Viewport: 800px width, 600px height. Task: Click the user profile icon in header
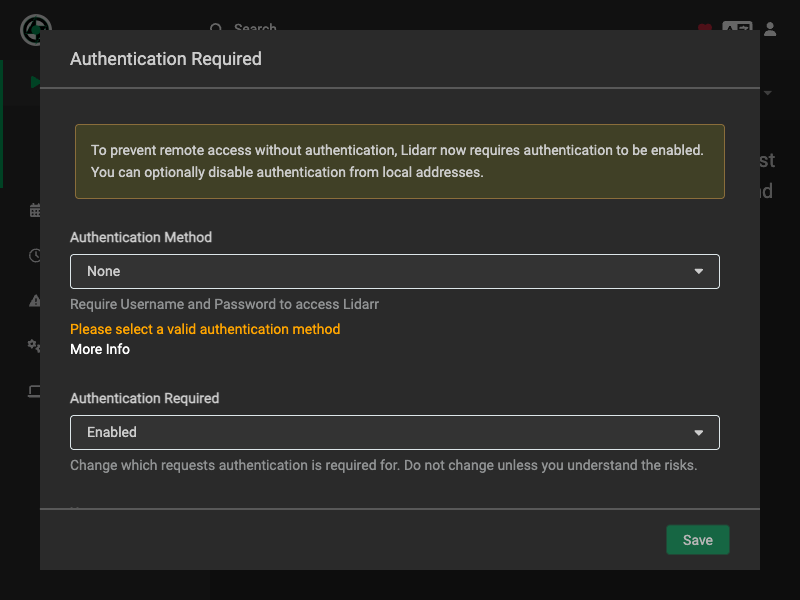pyautogui.click(x=770, y=29)
